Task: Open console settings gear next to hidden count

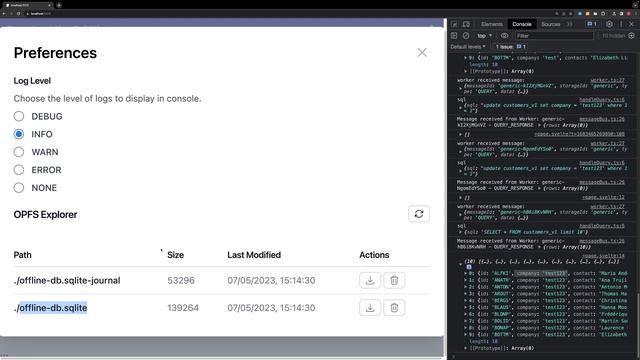Action: click(631, 36)
